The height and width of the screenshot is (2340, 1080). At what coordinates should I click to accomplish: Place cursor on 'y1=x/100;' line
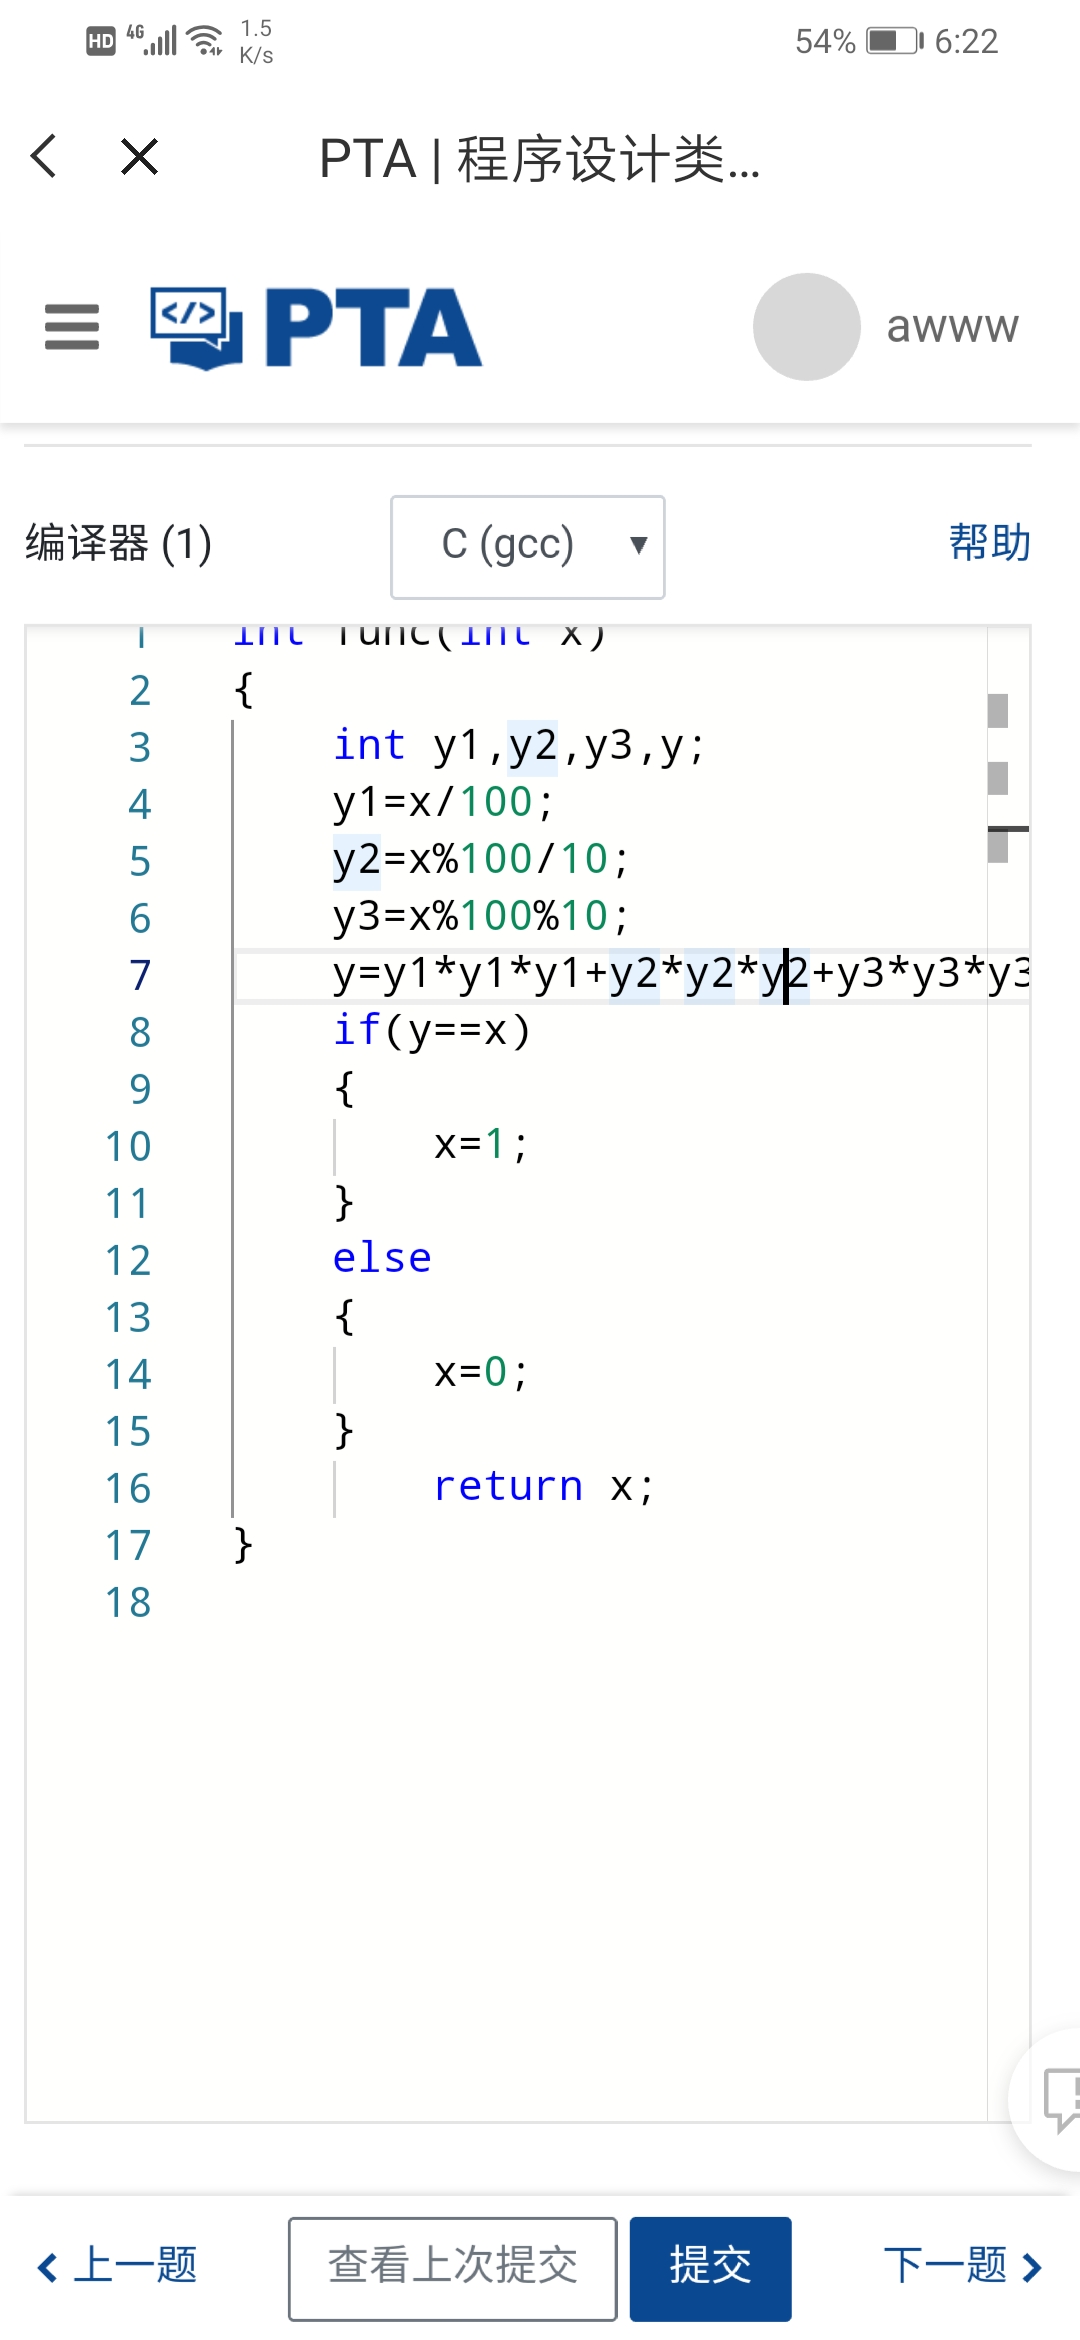442,803
